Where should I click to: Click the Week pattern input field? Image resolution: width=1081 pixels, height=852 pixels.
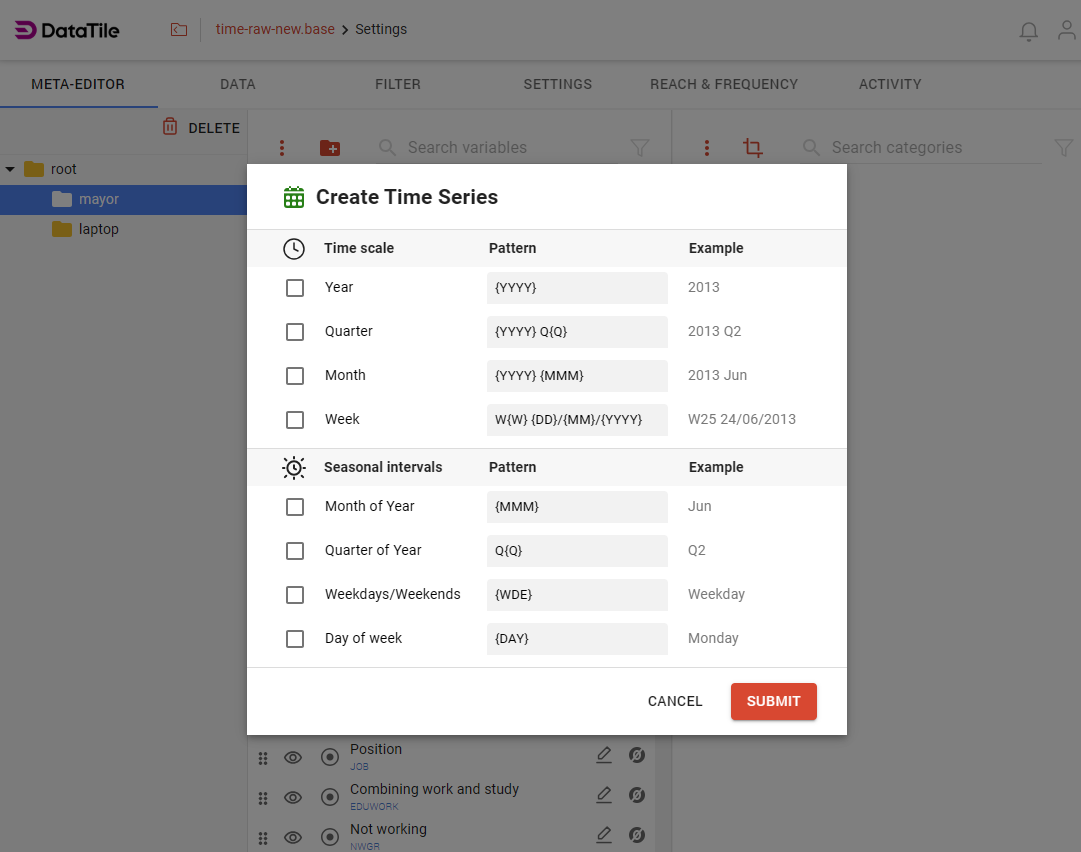(577, 420)
